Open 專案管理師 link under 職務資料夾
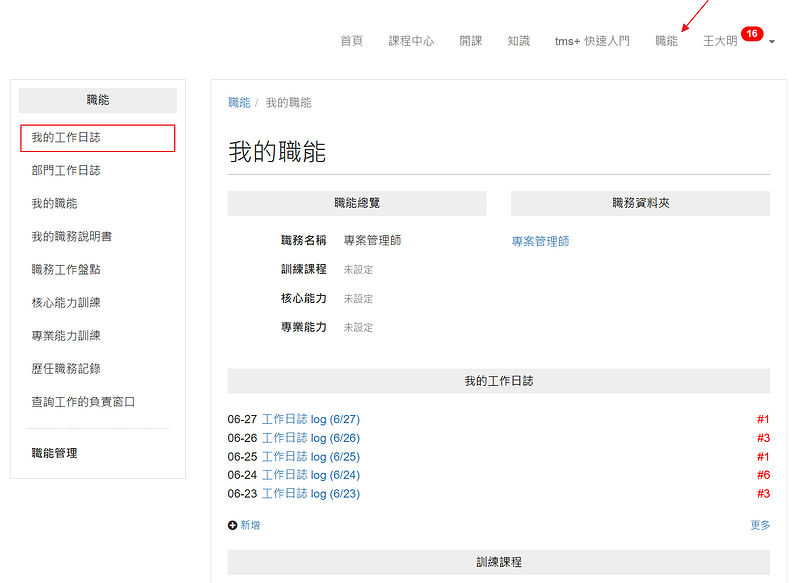The width and height of the screenshot is (800, 583). pyautogui.click(x=540, y=241)
